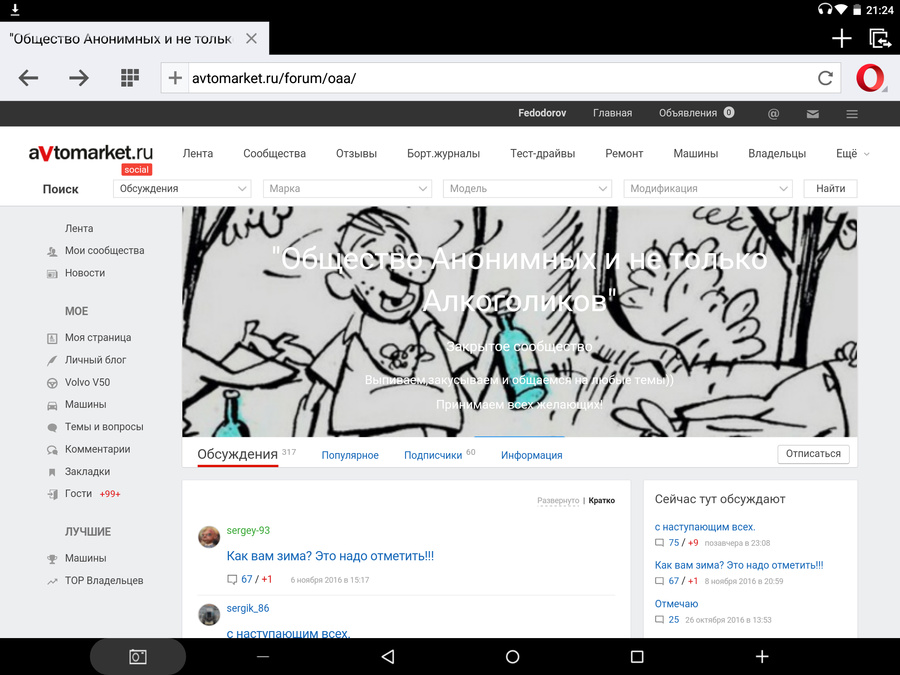Open the @ mentions icon in the dark bar
The image size is (900, 675).
click(x=773, y=114)
